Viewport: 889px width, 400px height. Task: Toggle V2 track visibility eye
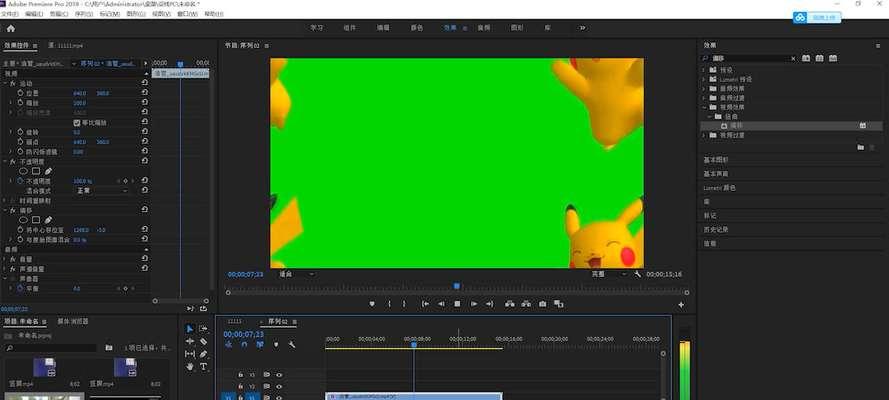[278, 386]
